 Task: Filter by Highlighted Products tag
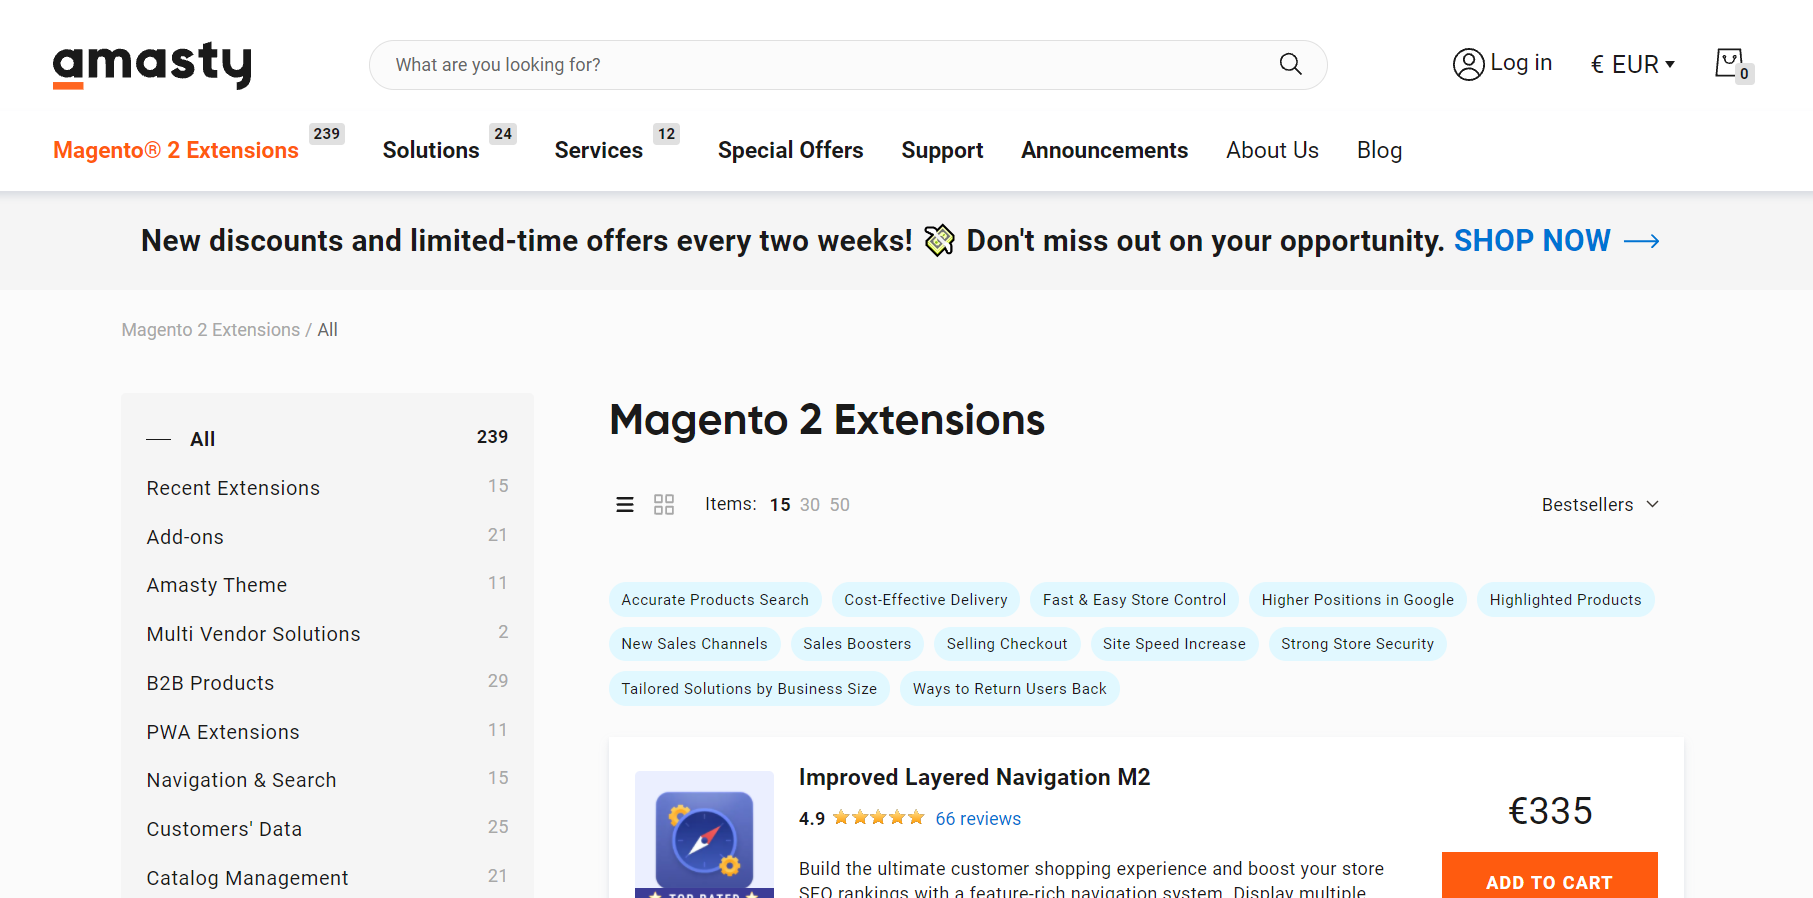(x=1565, y=600)
